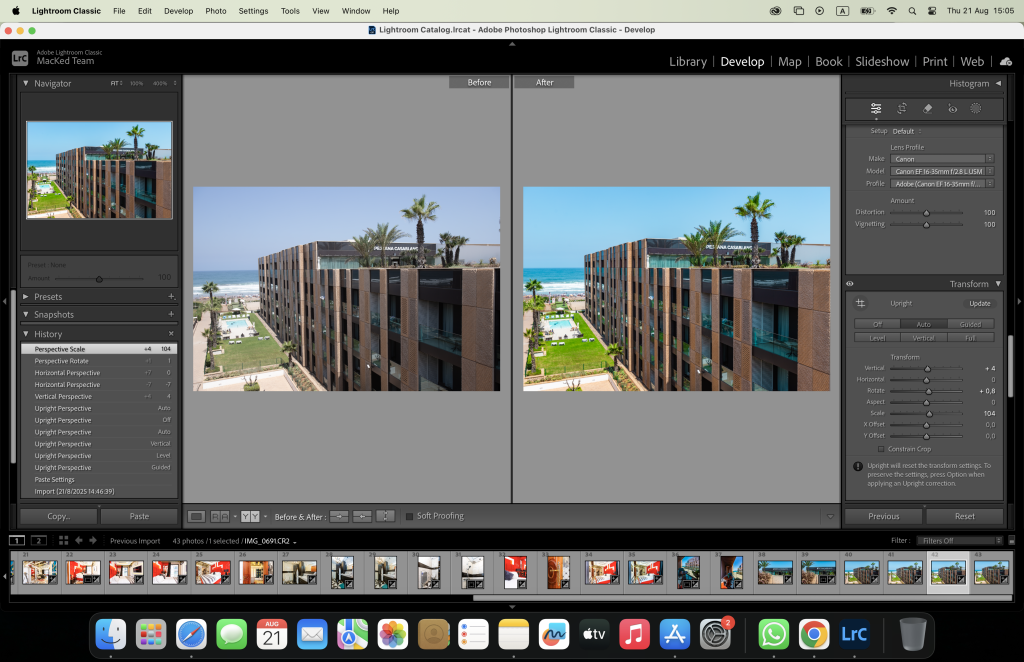
Task: Open lens Make dropdown Canon
Action: tap(942, 159)
